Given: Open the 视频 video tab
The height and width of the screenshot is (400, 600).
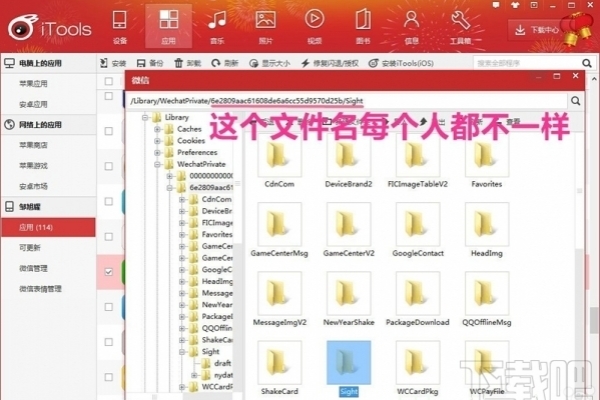Looking at the screenshot, I should point(315,27).
